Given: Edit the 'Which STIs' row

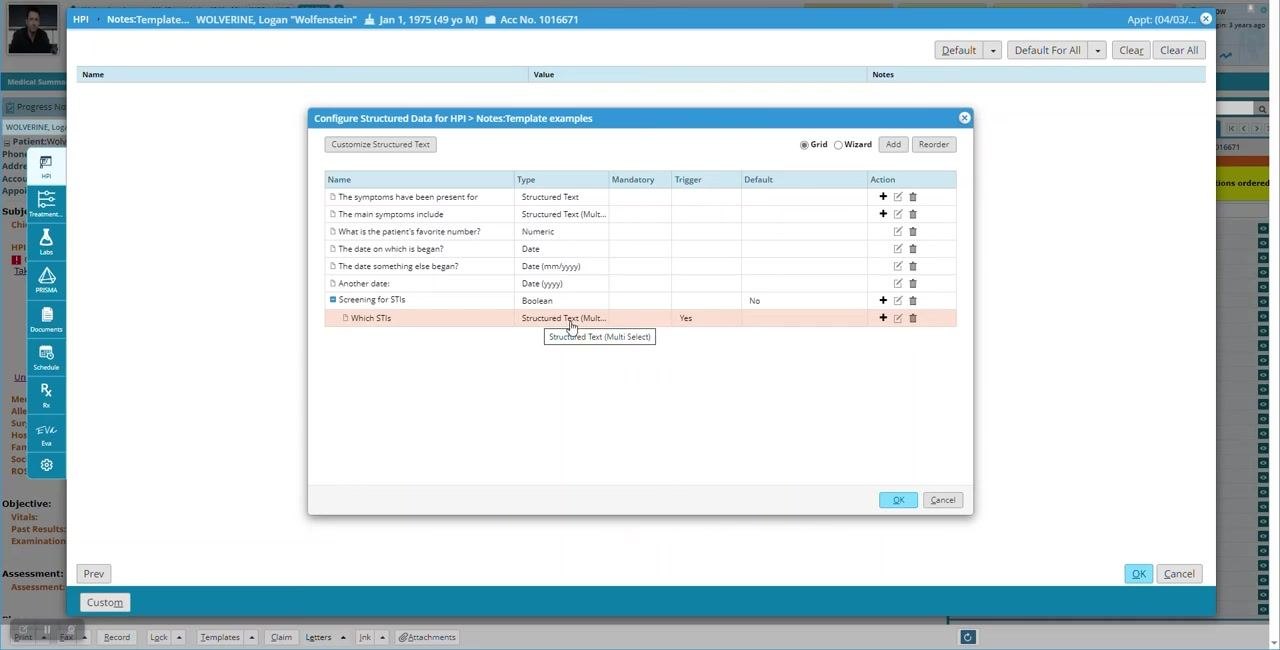Looking at the screenshot, I should 898,318.
